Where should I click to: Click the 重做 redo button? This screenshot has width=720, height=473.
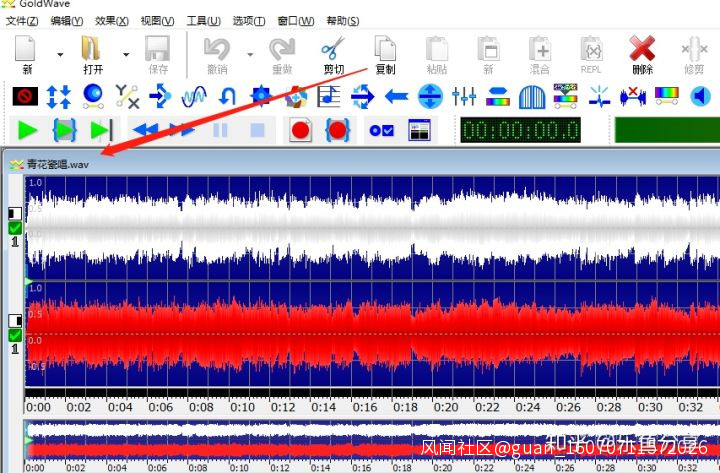coord(282,55)
